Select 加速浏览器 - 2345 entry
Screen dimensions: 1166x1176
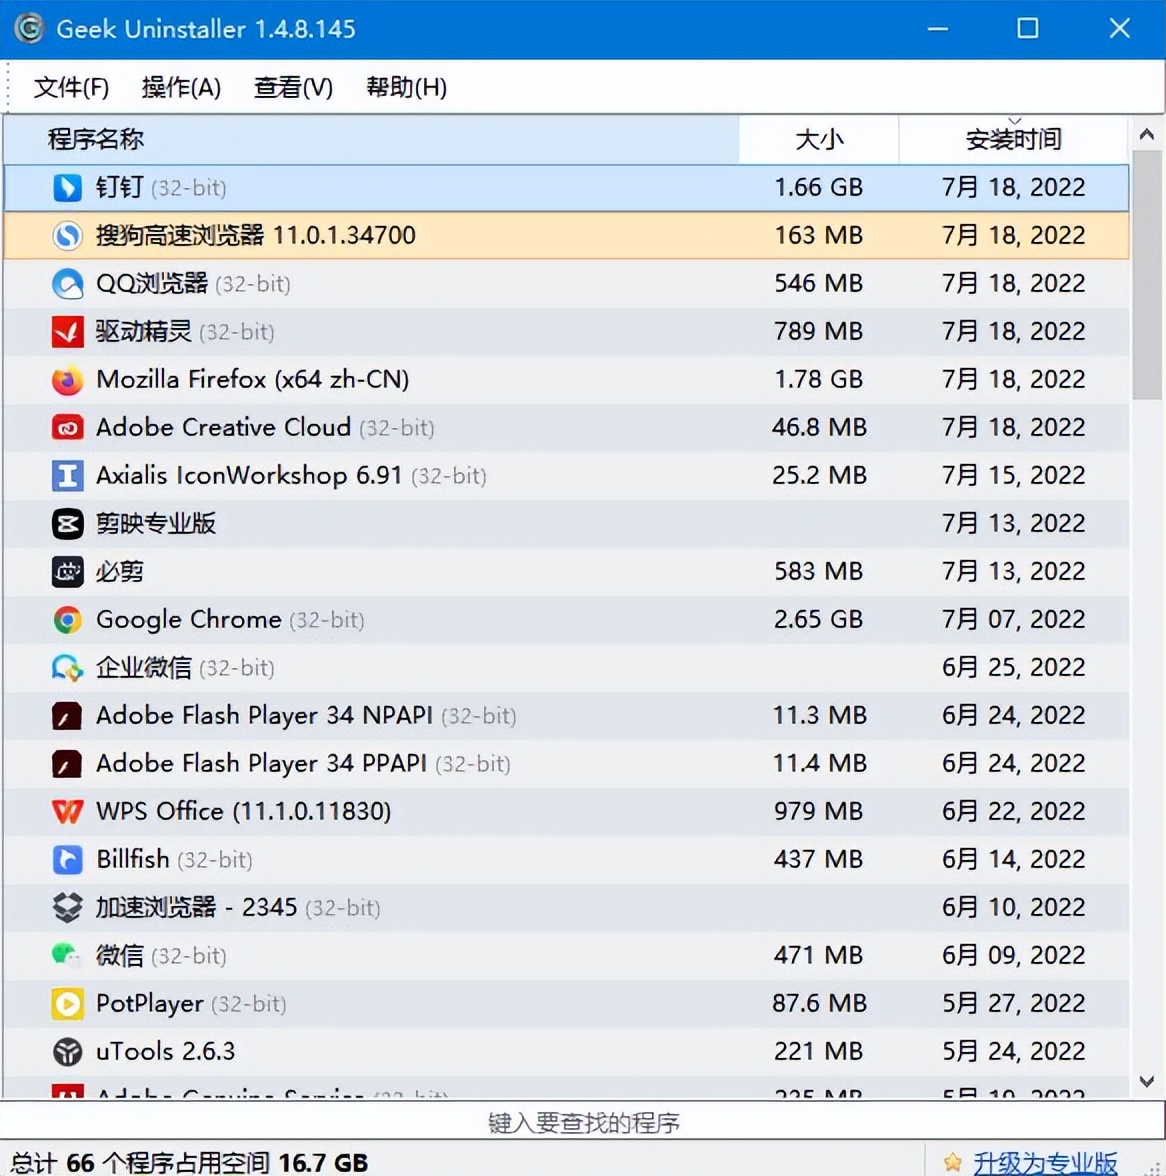click(x=238, y=908)
